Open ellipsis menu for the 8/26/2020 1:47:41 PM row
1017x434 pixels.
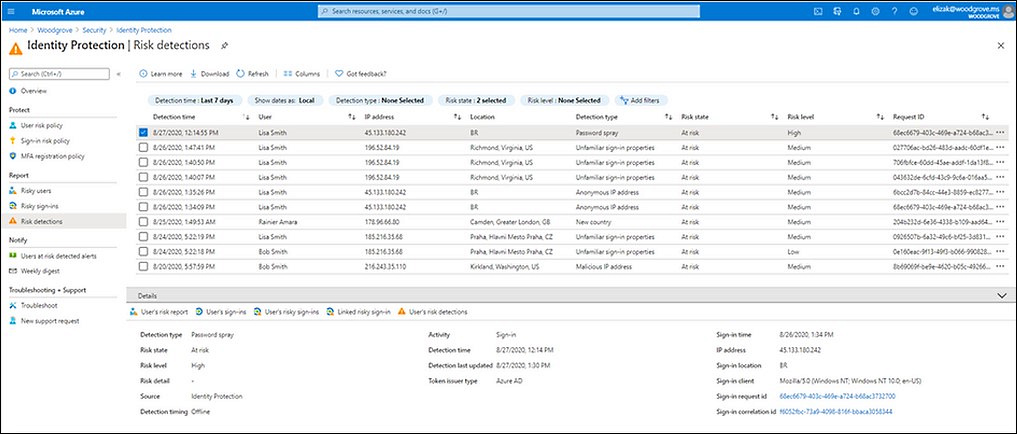(x=999, y=147)
